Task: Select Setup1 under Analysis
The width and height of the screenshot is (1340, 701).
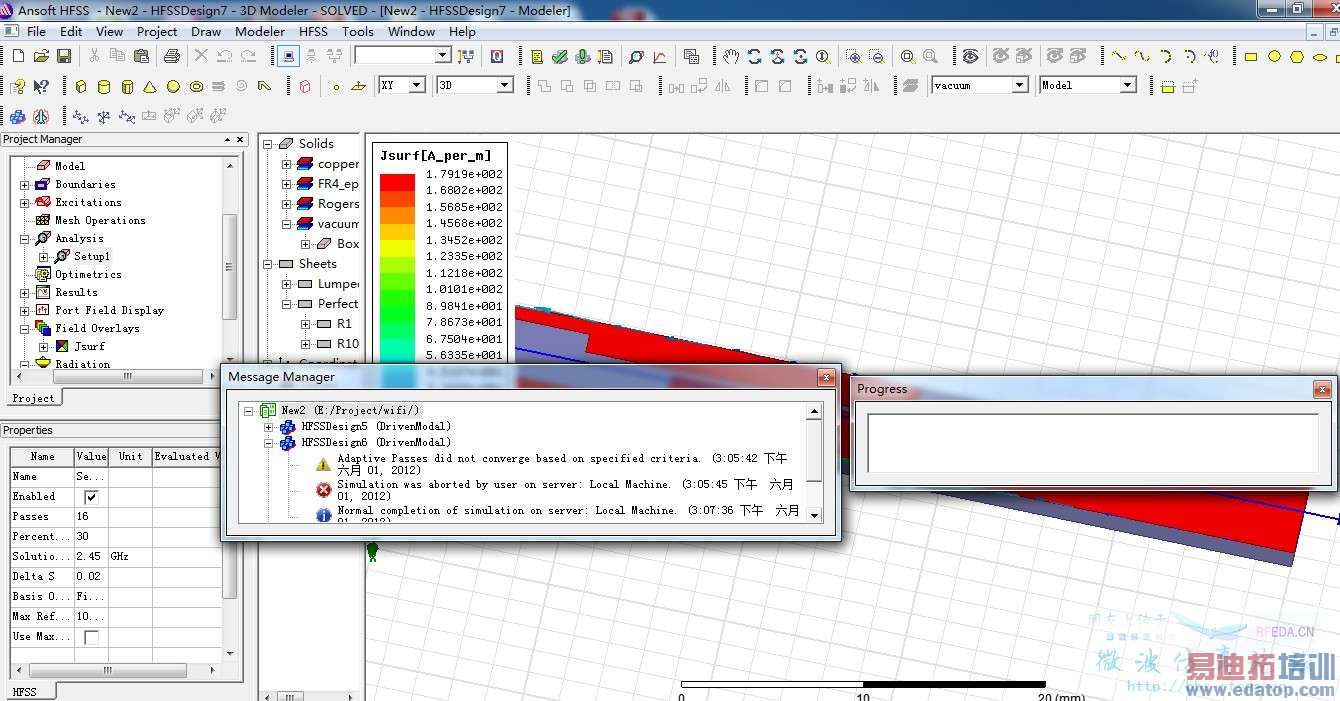Action: pyautogui.click(x=91, y=256)
